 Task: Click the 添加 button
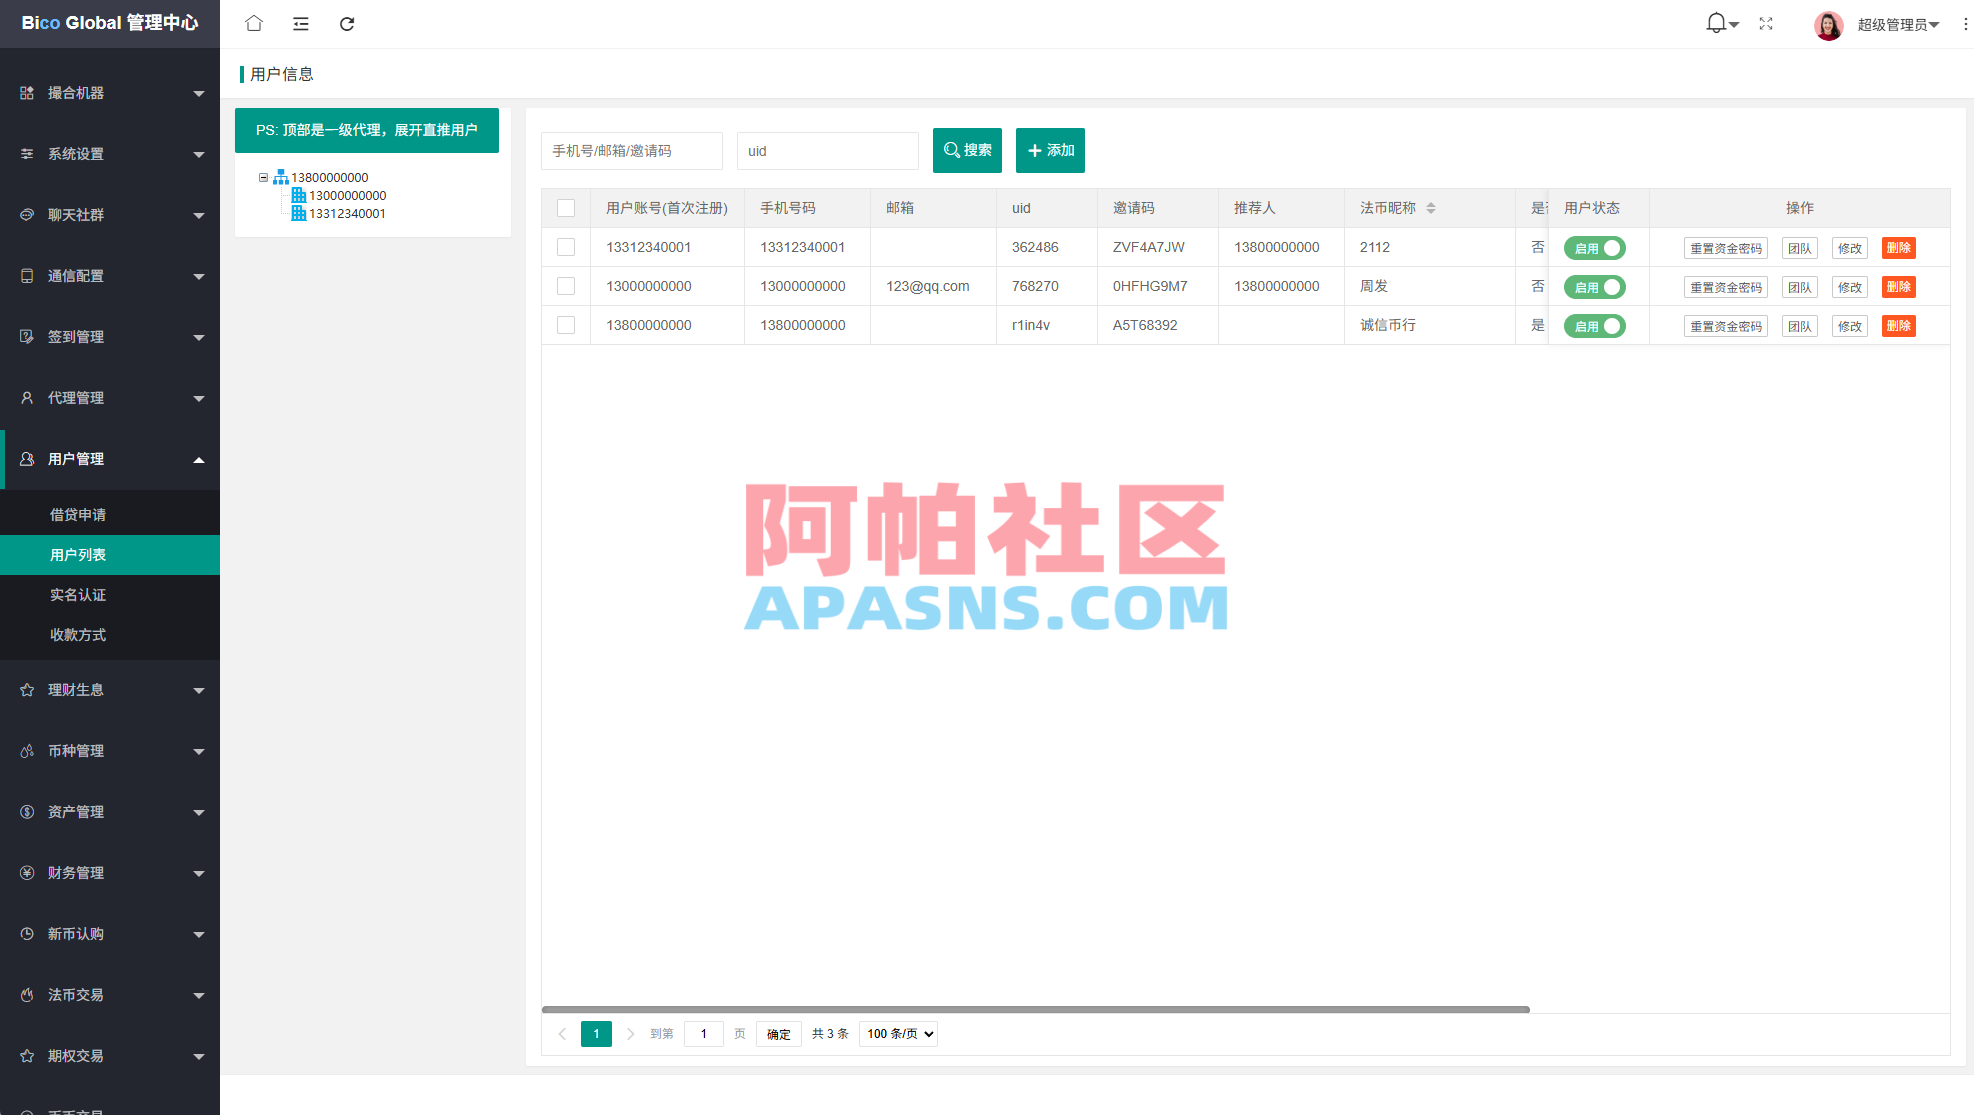tap(1050, 150)
